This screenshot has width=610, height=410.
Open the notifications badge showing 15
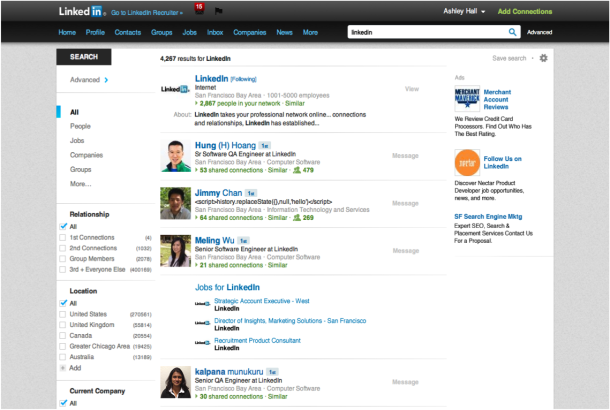pos(199,9)
